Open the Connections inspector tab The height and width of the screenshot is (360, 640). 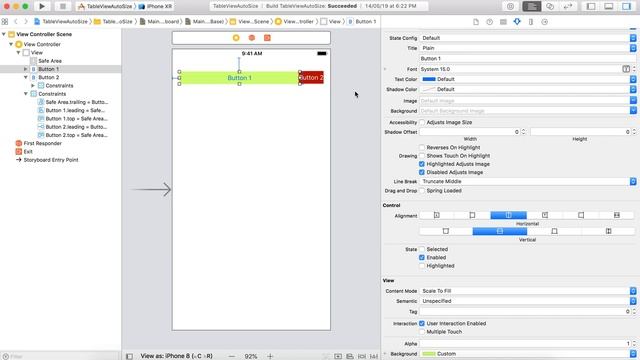(x=544, y=22)
